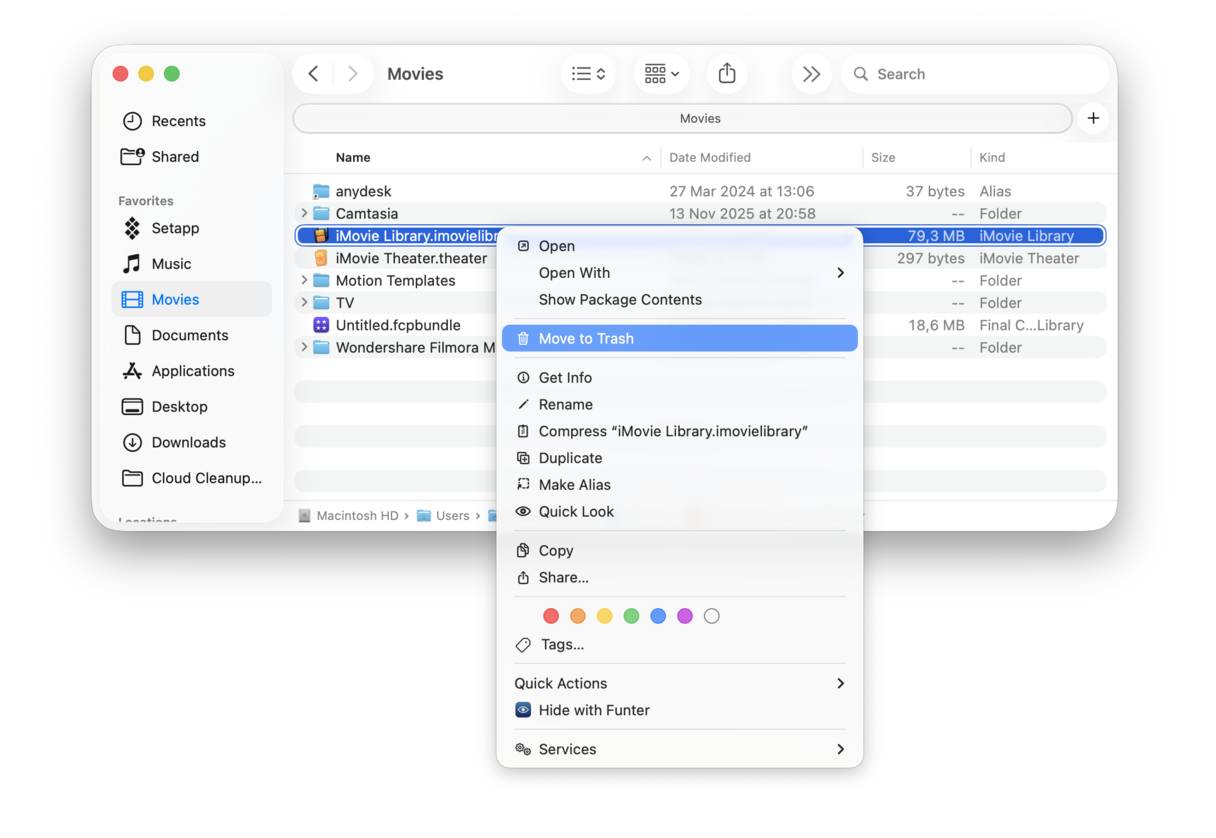Choose Duplicate in the context menu

pos(680,458)
